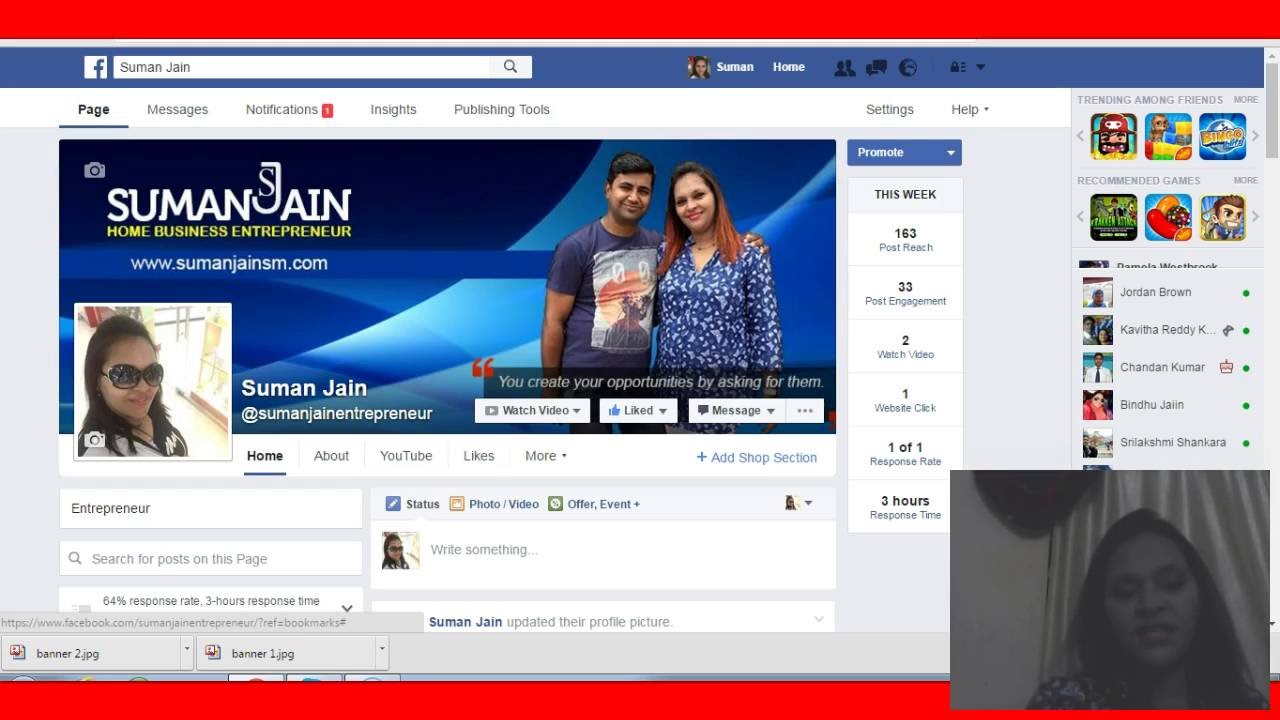This screenshot has height=720, width=1280.
Task: Click Add Shop Section link
Action: click(757, 457)
